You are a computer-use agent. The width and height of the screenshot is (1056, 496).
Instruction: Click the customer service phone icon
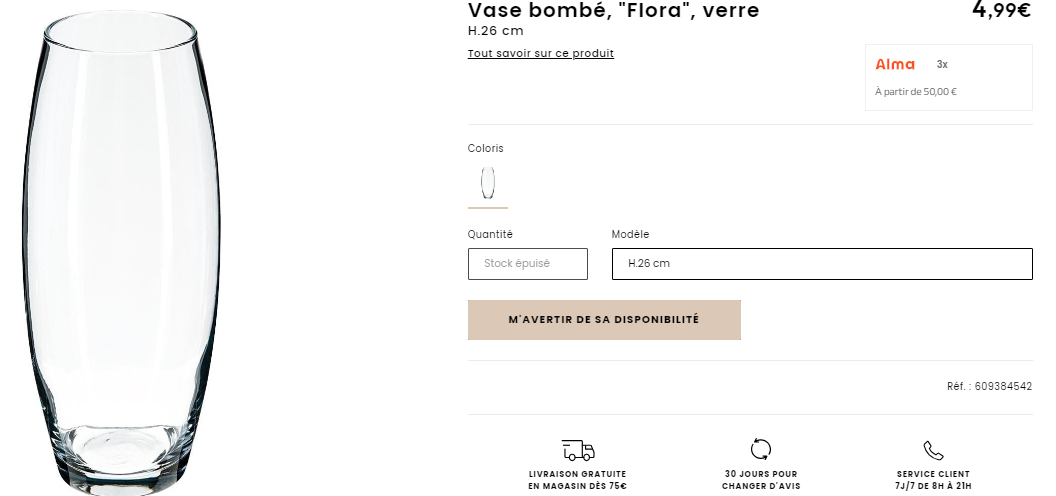(x=933, y=450)
